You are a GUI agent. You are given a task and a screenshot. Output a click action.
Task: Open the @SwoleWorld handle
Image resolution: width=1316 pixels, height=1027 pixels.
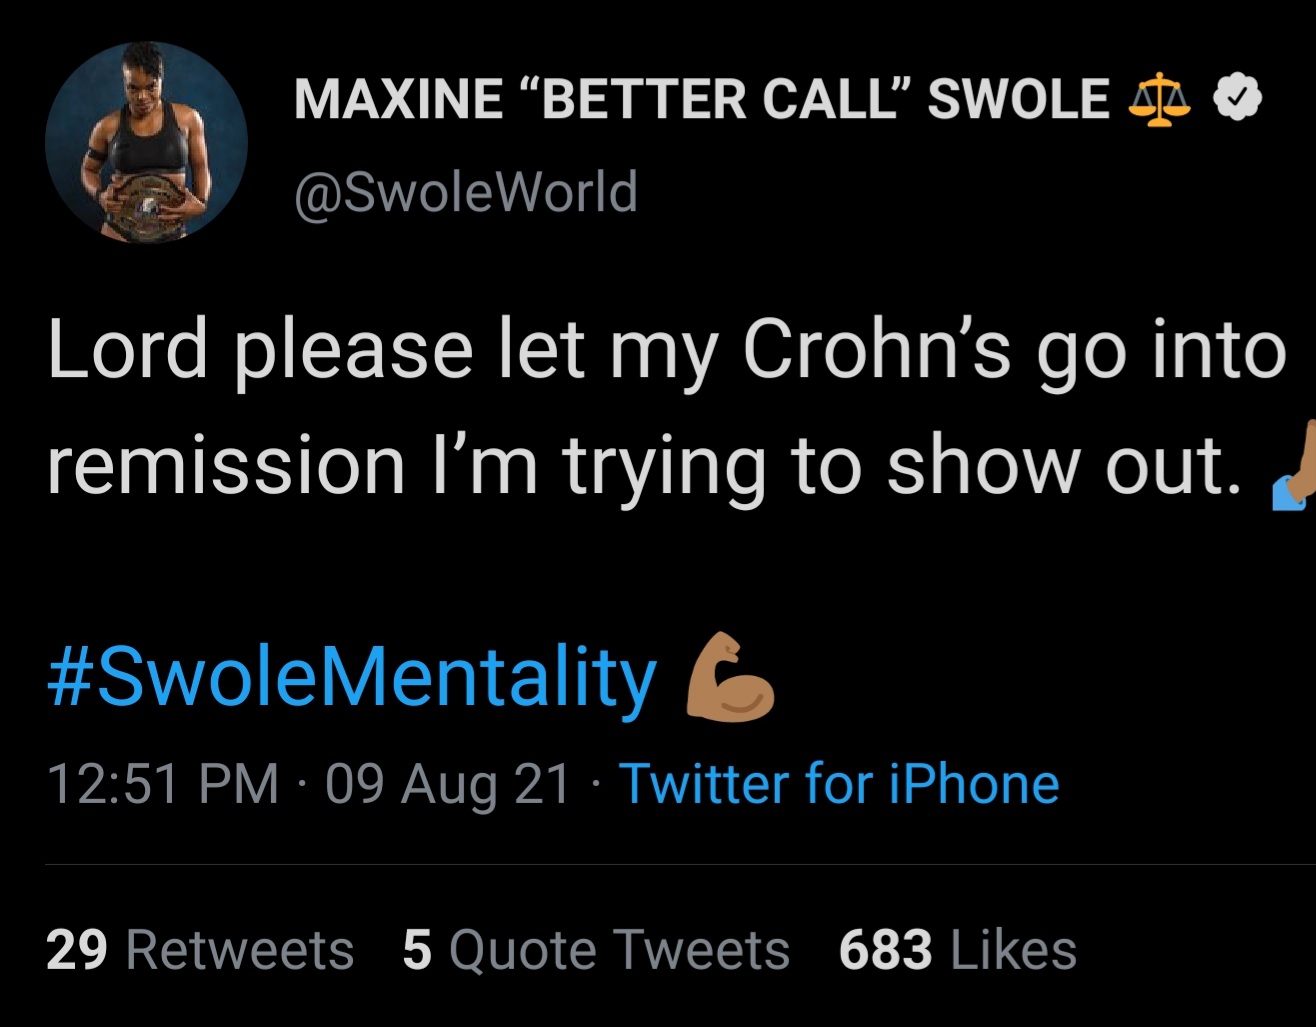click(466, 191)
